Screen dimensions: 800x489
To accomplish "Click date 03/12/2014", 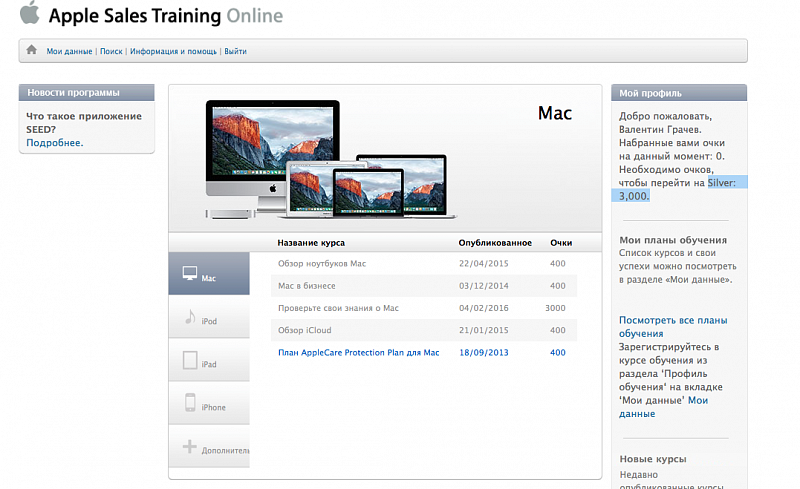I will (484, 286).
